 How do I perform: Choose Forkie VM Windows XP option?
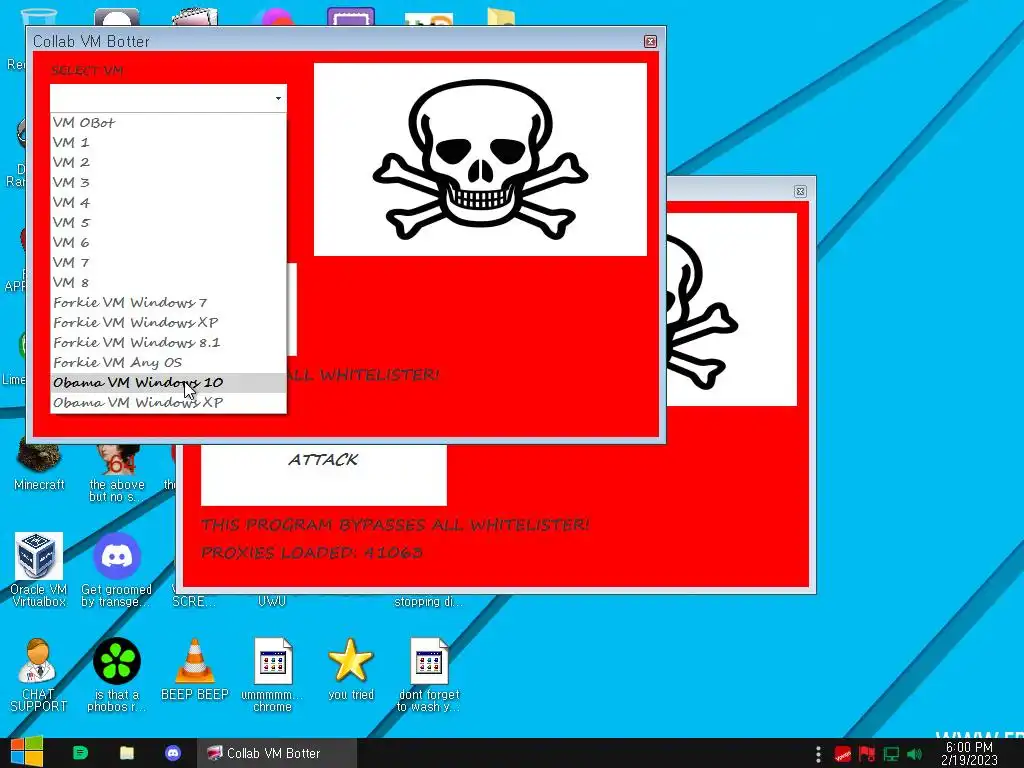[168, 322]
